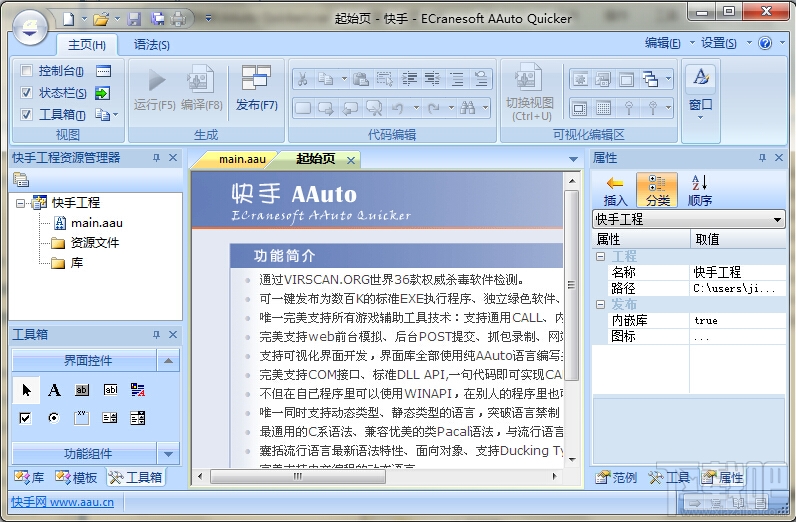
Task: Click the 发布(F7) publish button
Action: tap(256, 88)
